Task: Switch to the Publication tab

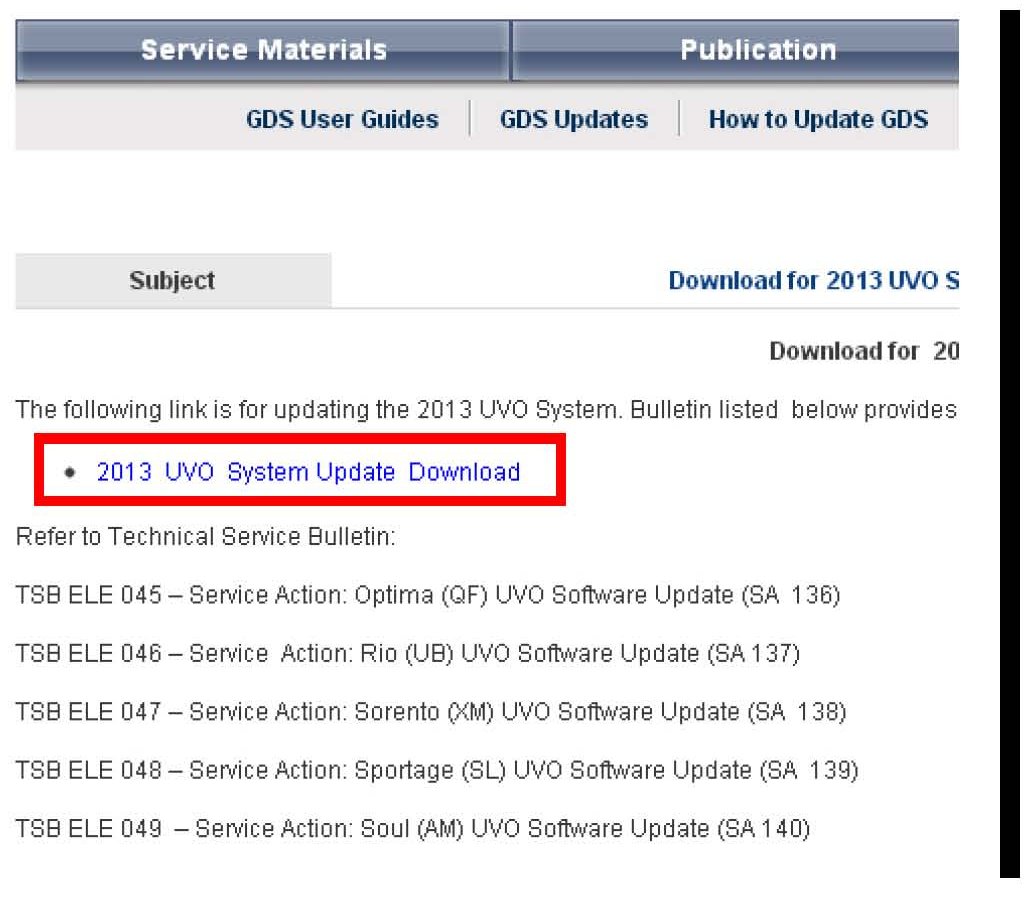Action: (757, 50)
